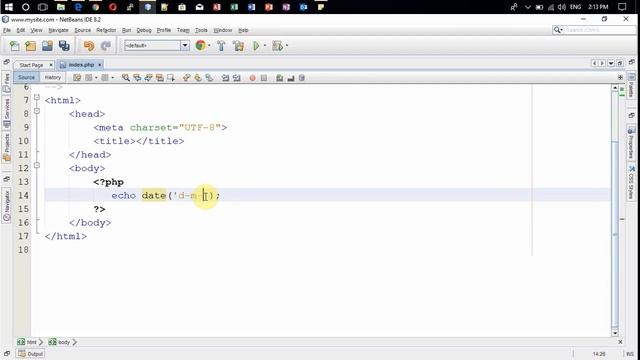Click the grayed Redo arrow icon
Image resolution: width=640 pixels, height=360 pixels.
(x=106, y=46)
